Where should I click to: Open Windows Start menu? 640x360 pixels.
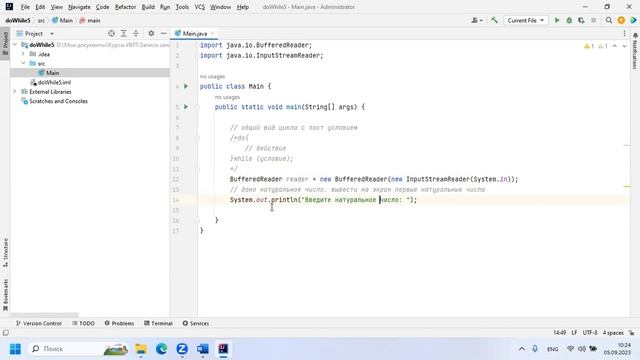click(x=16, y=349)
